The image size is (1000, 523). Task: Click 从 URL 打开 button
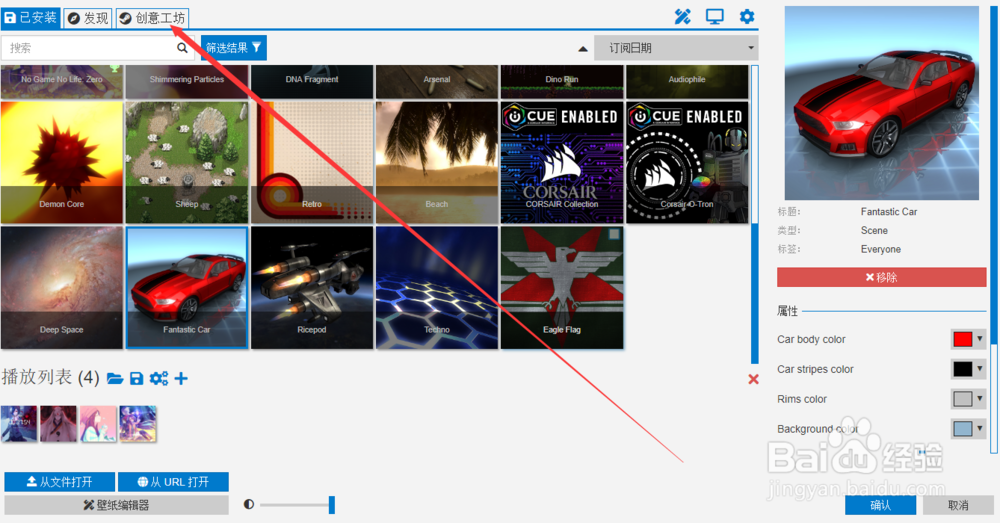pos(173,482)
